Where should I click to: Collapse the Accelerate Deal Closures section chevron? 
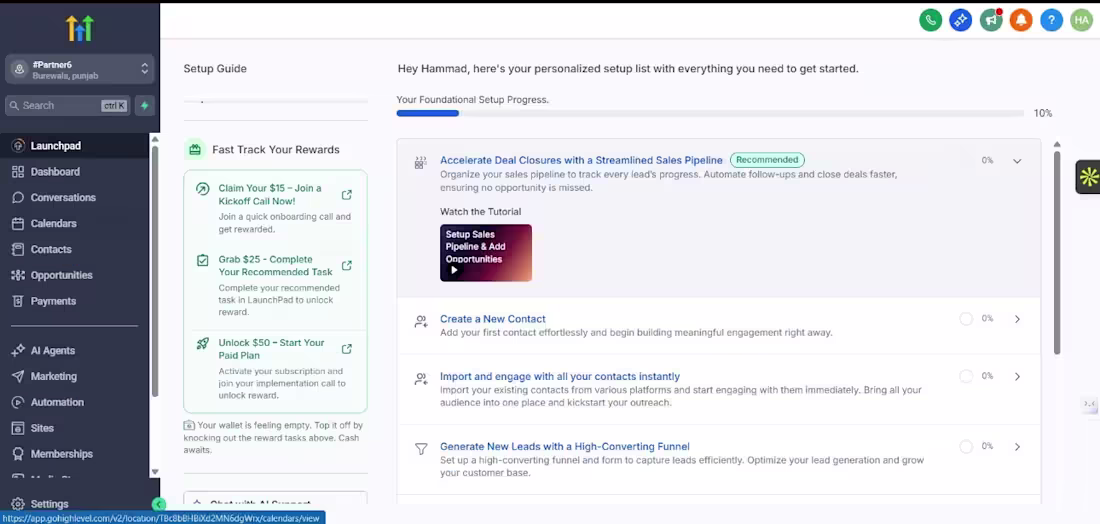(x=1017, y=161)
